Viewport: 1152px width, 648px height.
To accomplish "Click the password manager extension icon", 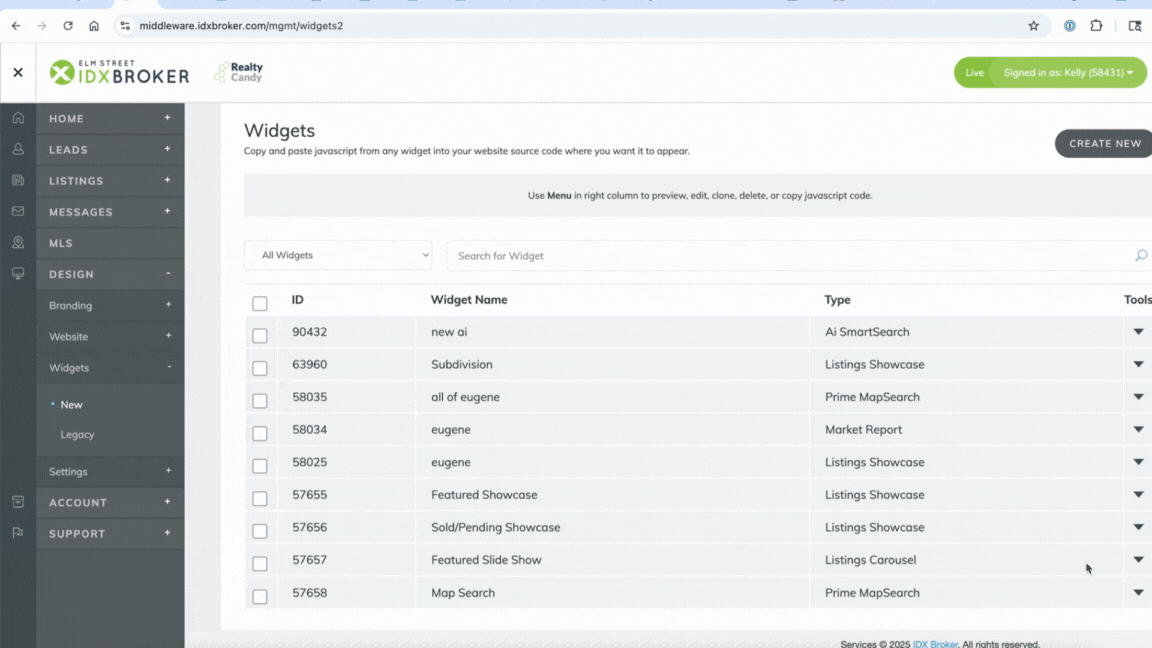I will tap(1070, 26).
